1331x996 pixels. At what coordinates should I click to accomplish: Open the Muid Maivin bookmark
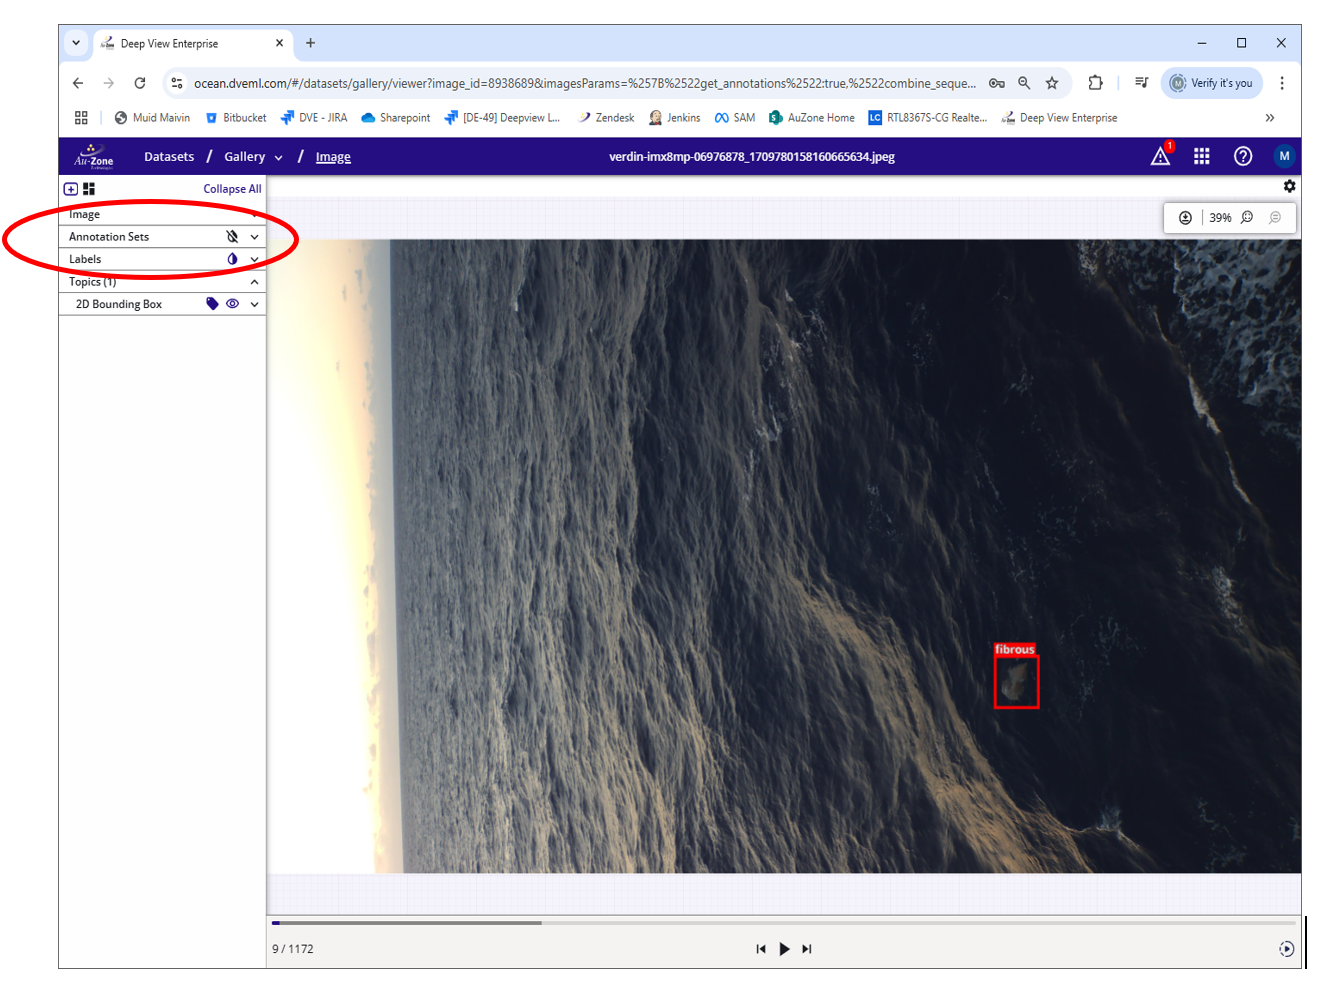pos(152,118)
